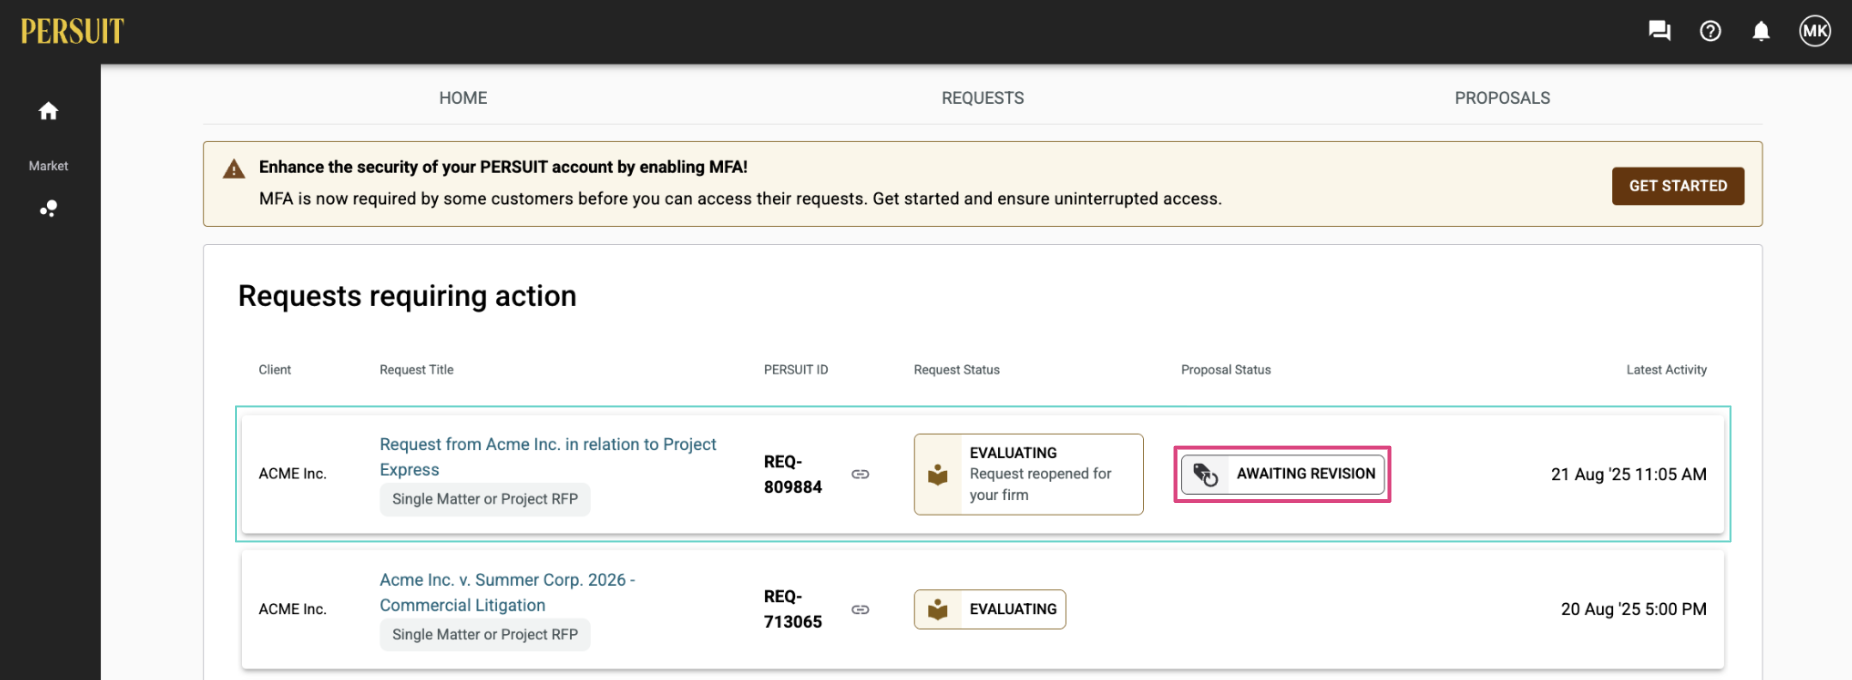
Task: Click the evaluating icon in REQ-713065 status
Action: (938, 609)
